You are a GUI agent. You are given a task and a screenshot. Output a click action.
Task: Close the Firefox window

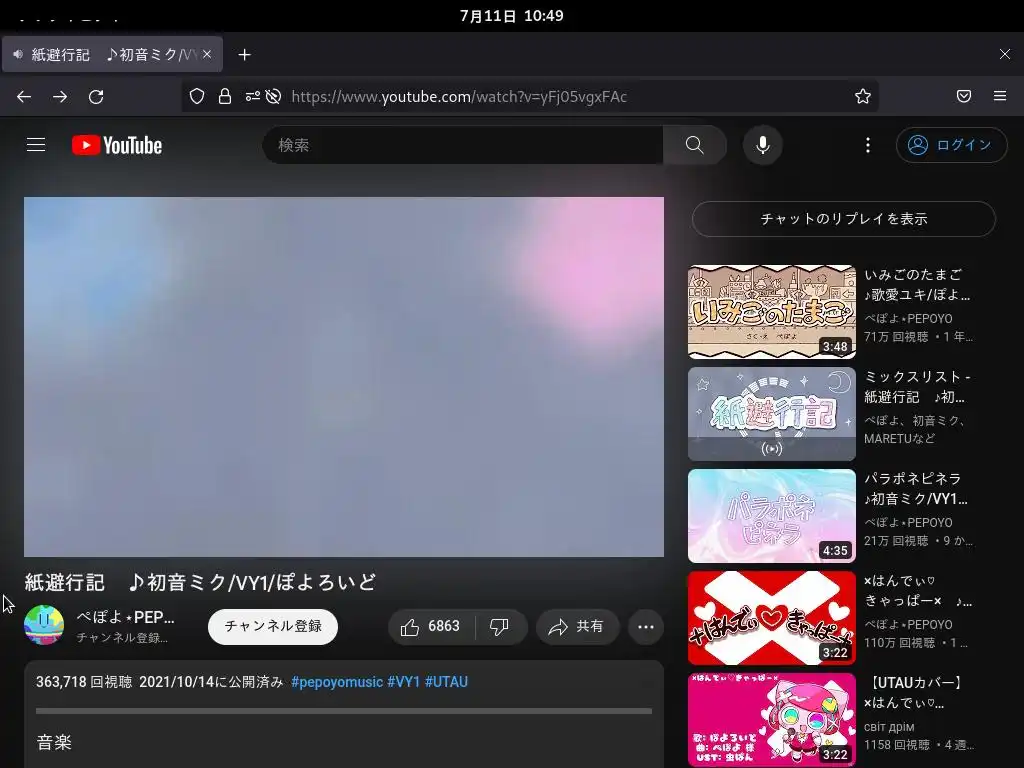pos(1004,54)
